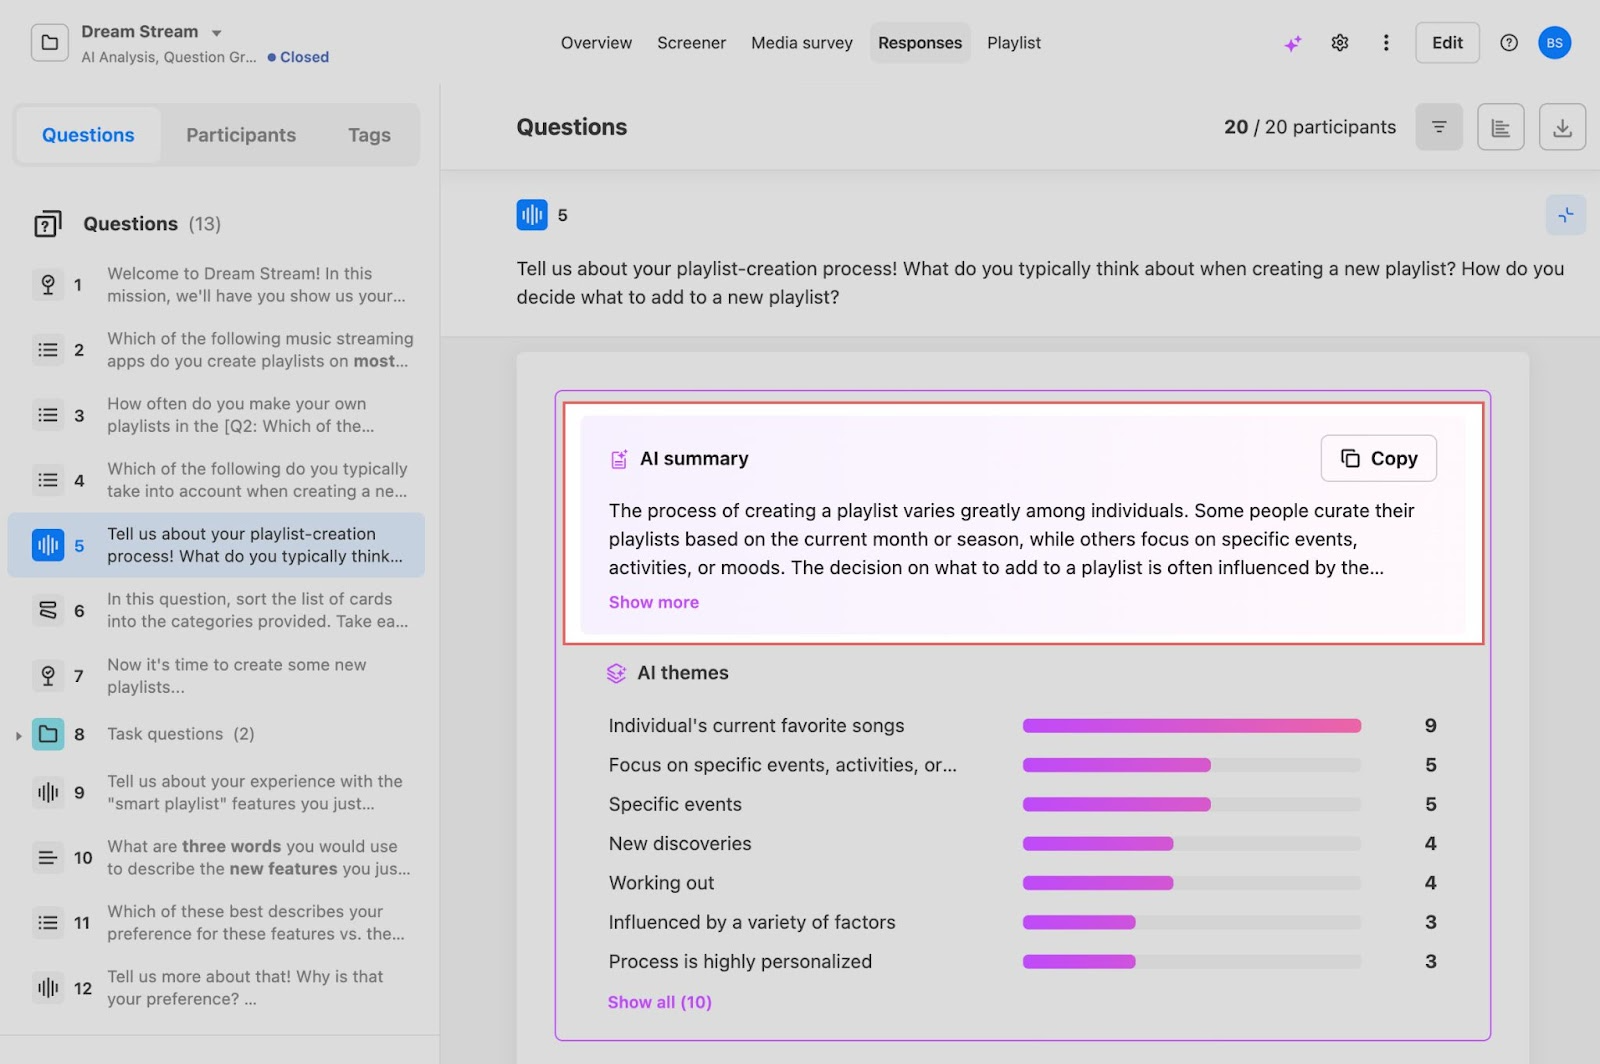Open the Playlist tab
Image resolution: width=1600 pixels, height=1064 pixels.
point(1014,43)
